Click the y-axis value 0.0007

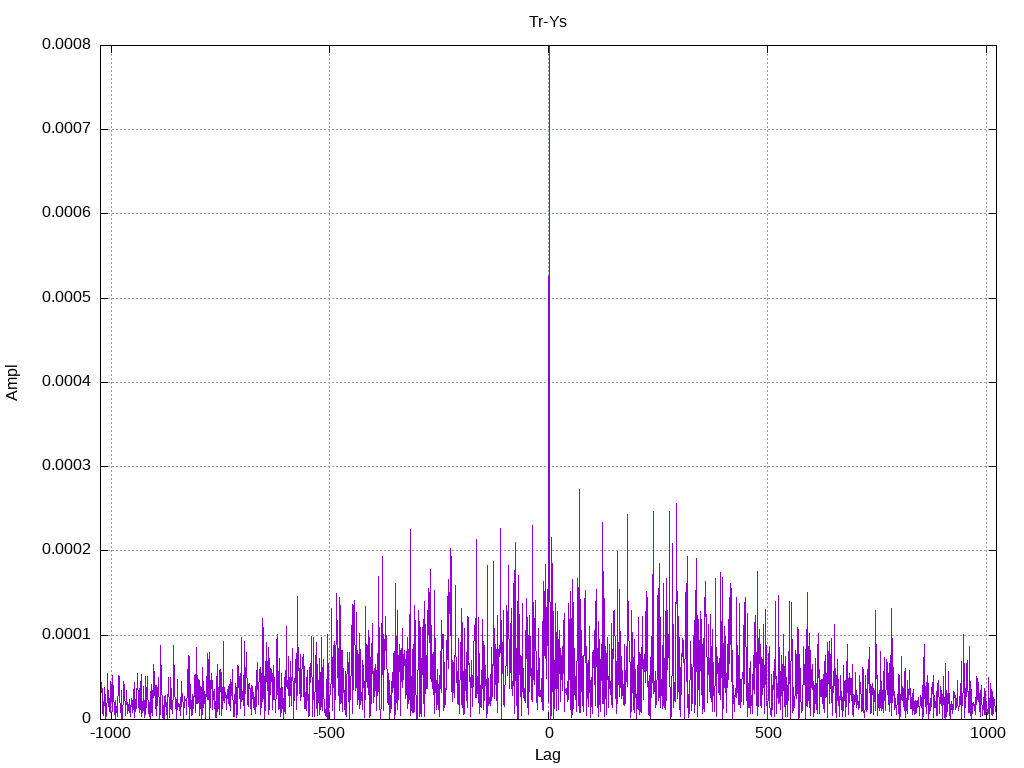66,129
